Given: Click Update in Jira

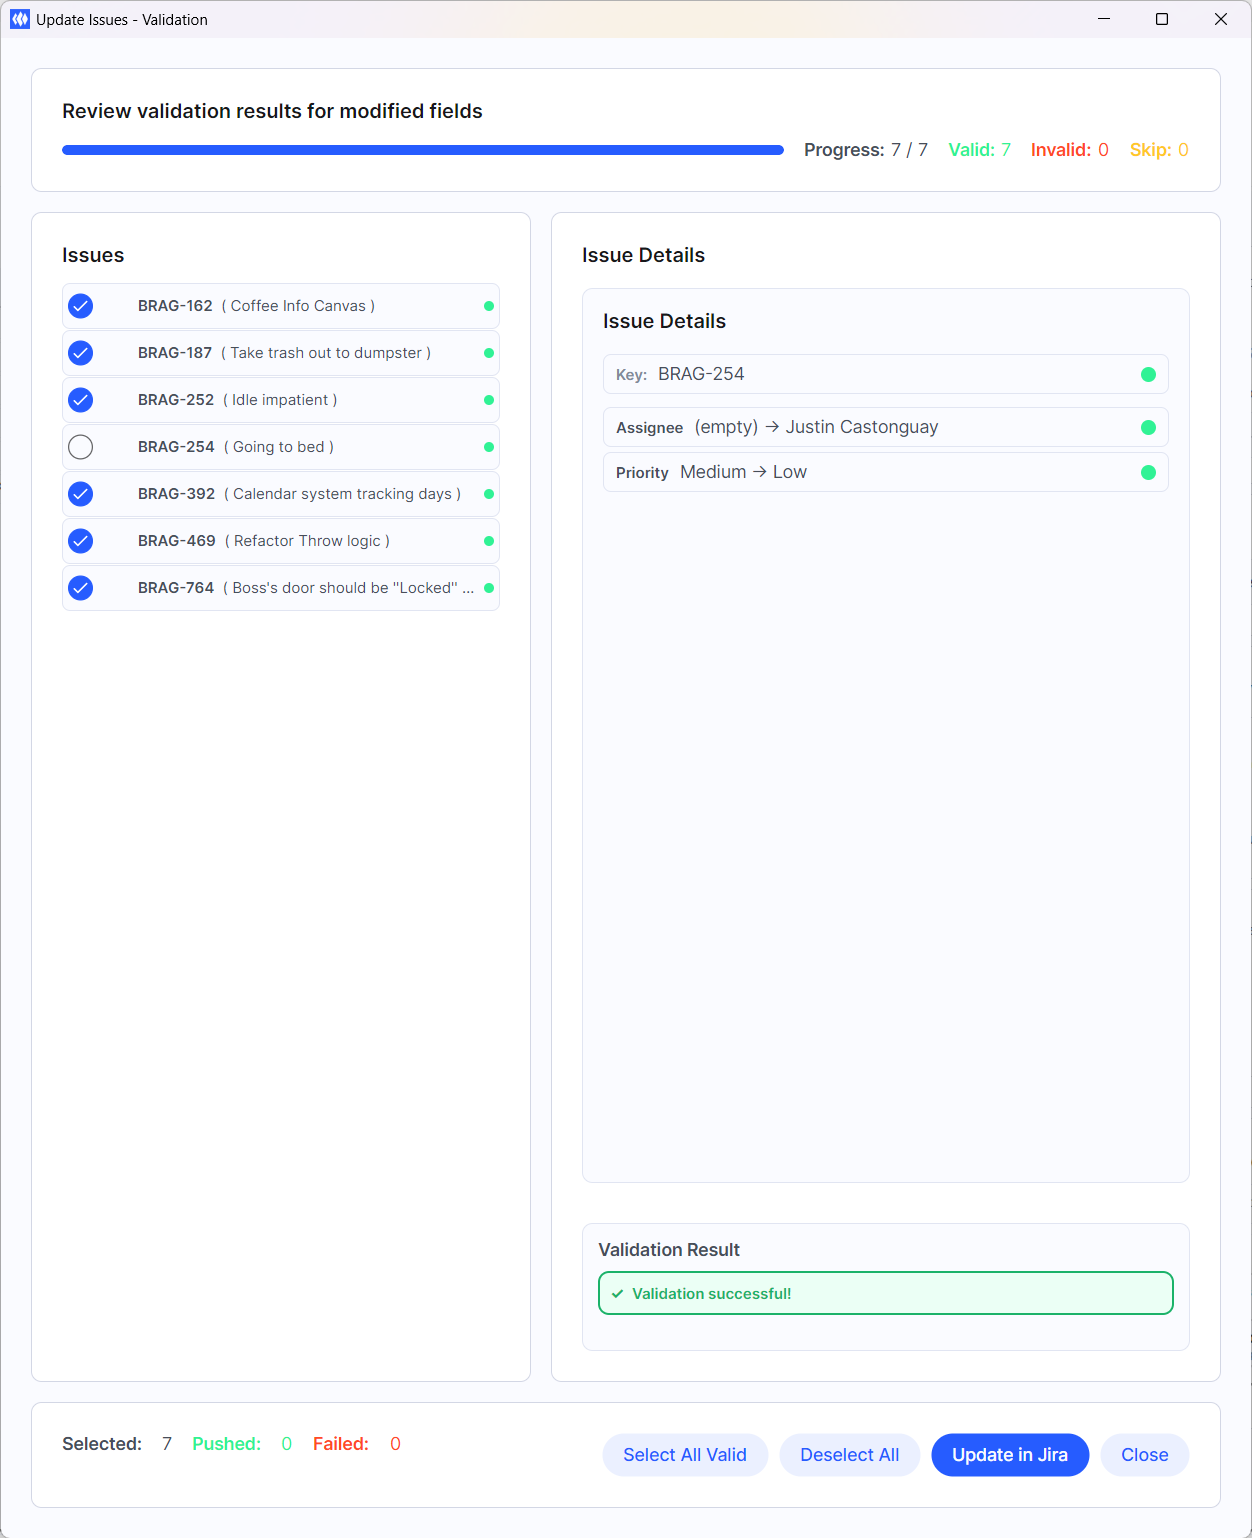Looking at the screenshot, I should click(x=1009, y=1455).
